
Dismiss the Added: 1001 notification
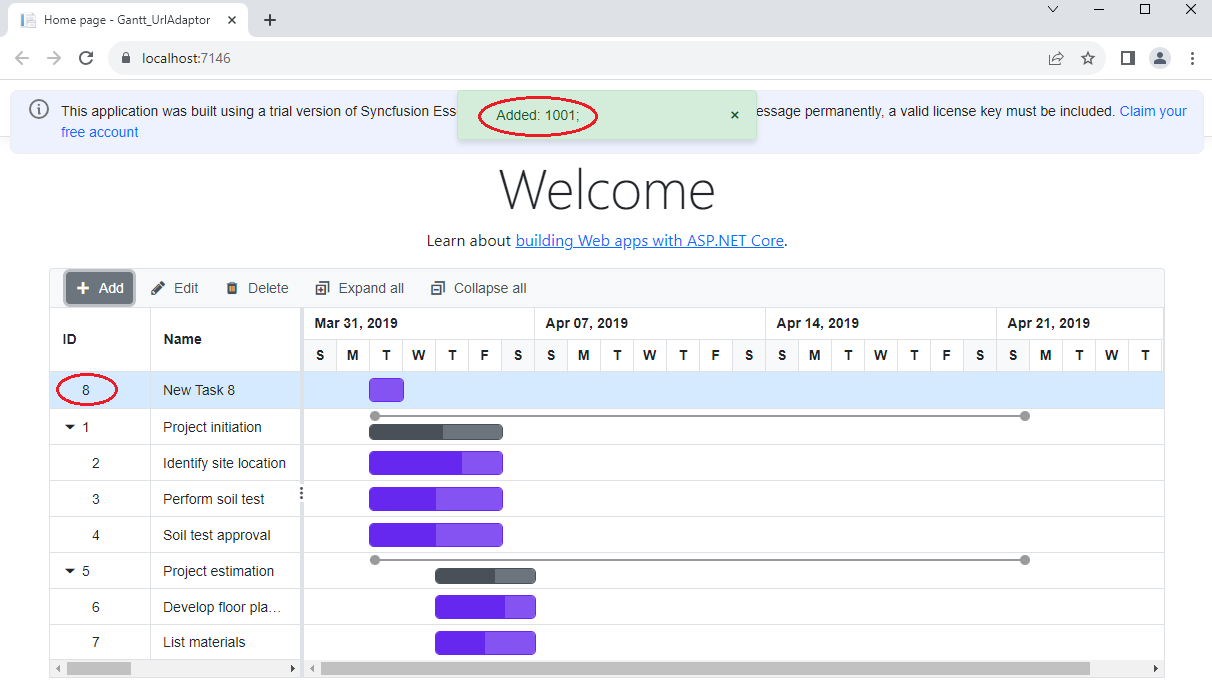[735, 115]
